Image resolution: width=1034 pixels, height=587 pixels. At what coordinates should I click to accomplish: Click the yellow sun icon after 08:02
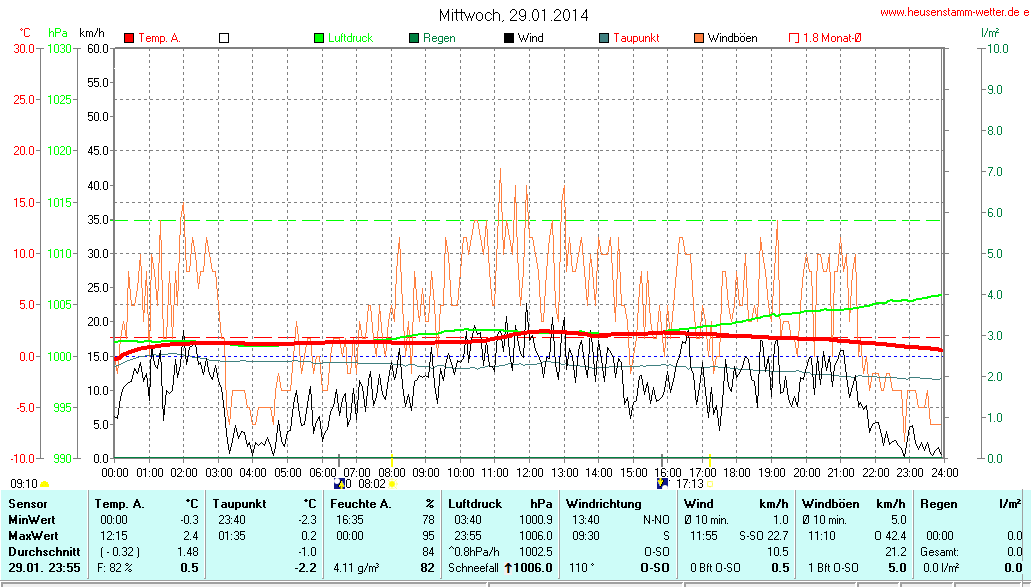pyautogui.click(x=392, y=485)
